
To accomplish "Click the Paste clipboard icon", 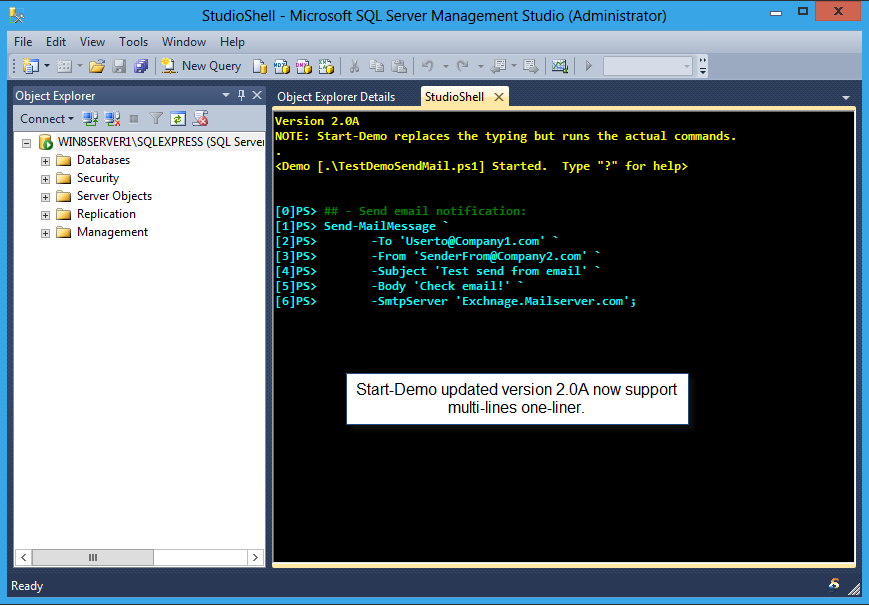I will tap(398, 67).
